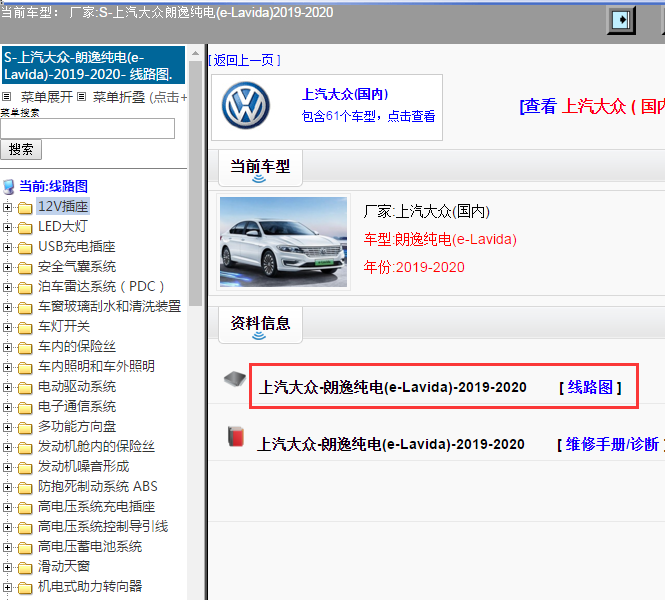The height and width of the screenshot is (600, 665).
Task: Open the 线路图 link
Action: 590,387
